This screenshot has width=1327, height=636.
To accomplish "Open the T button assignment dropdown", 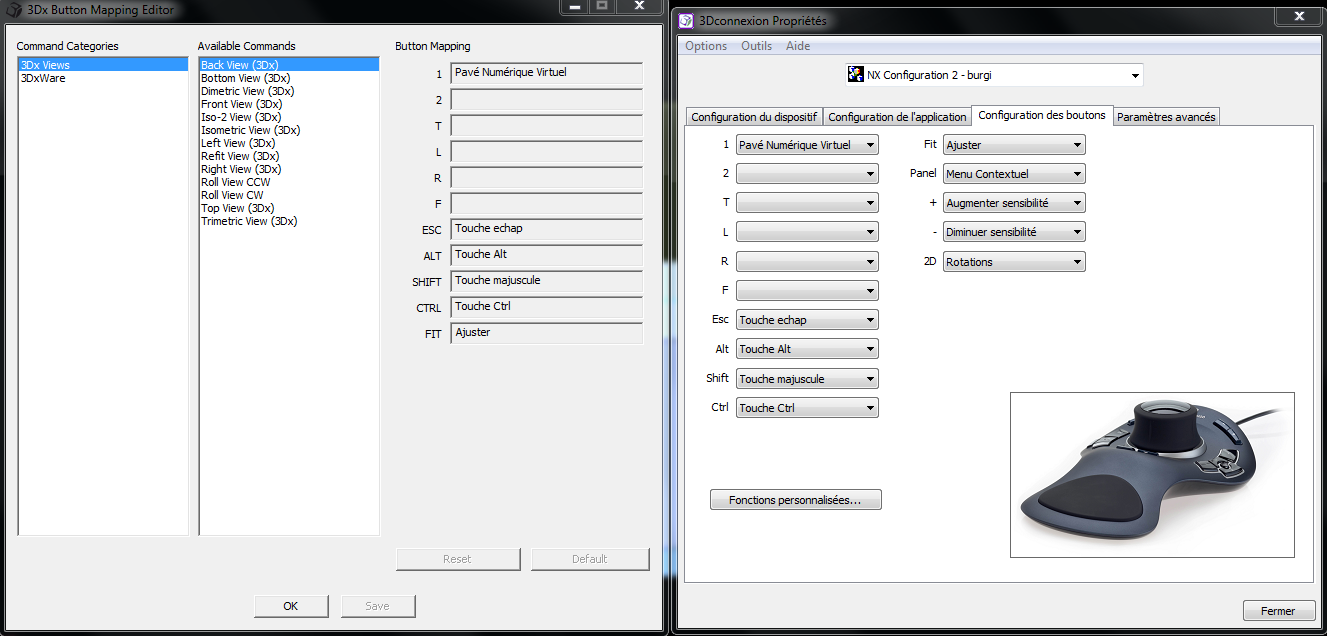I will coord(807,203).
